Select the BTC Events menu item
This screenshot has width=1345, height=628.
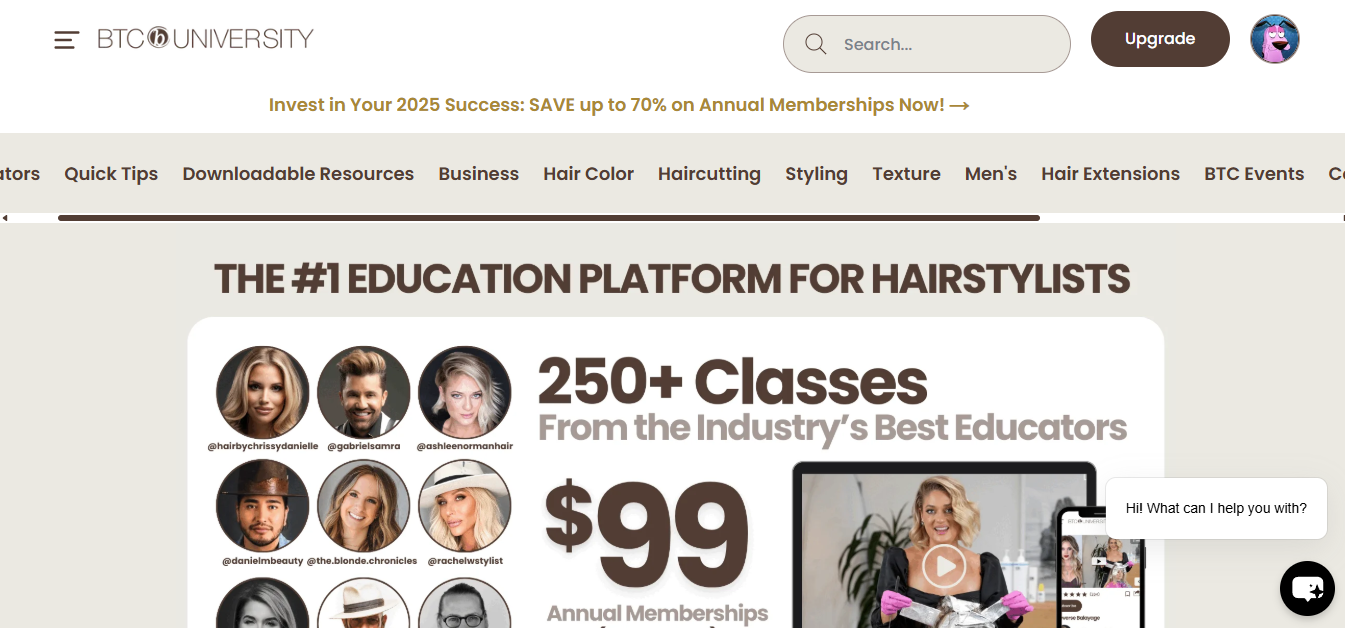click(x=1254, y=174)
